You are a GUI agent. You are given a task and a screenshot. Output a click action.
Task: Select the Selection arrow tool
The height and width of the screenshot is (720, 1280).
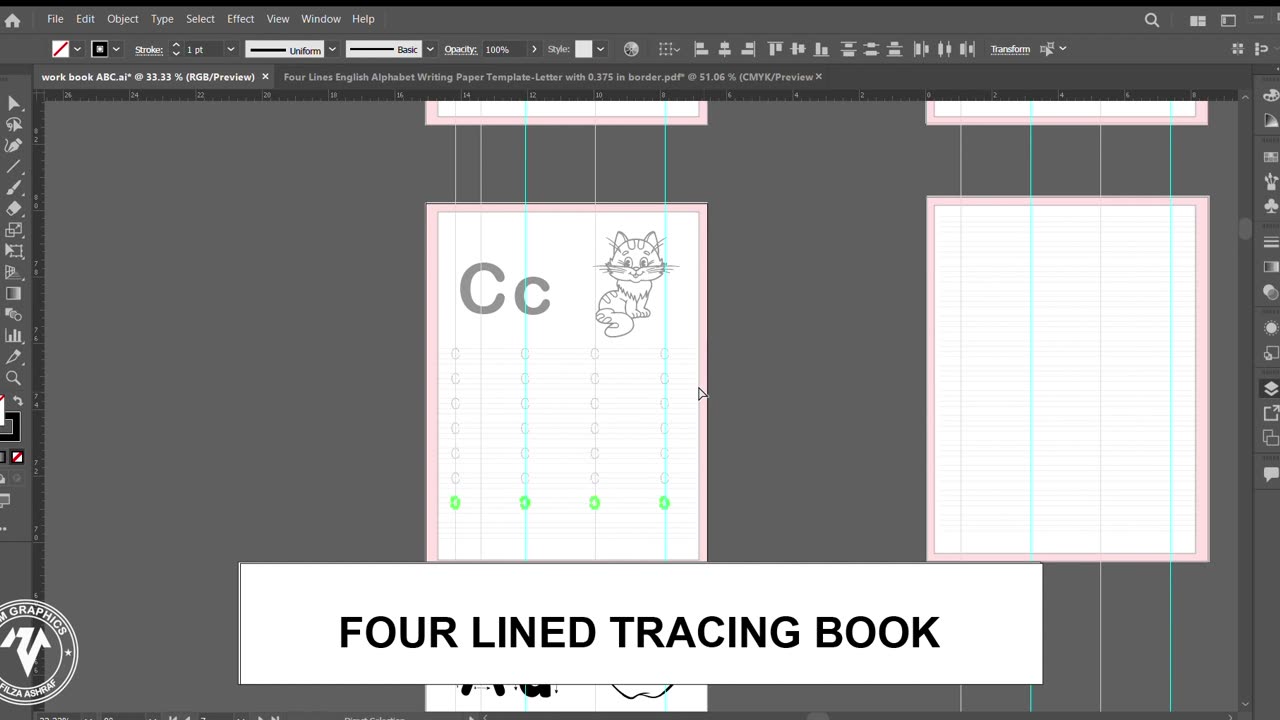pos(14,104)
